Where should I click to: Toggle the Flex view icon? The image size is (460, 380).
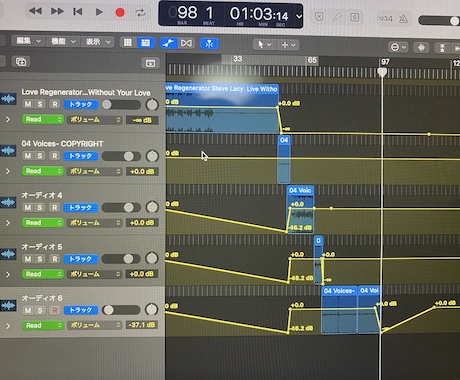click(x=186, y=43)
